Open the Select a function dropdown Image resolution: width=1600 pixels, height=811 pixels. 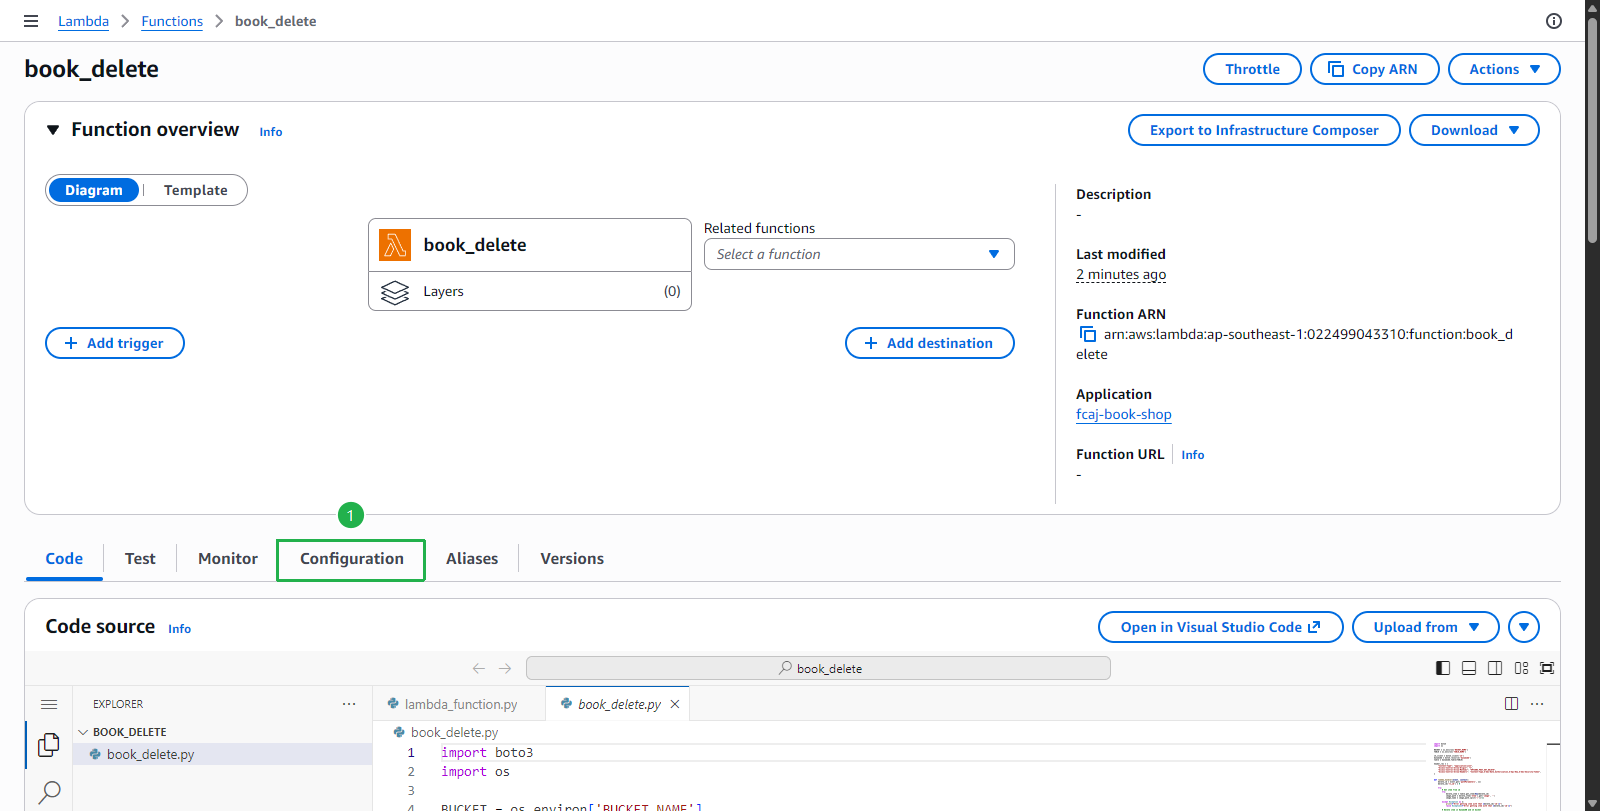pos(859,254)
